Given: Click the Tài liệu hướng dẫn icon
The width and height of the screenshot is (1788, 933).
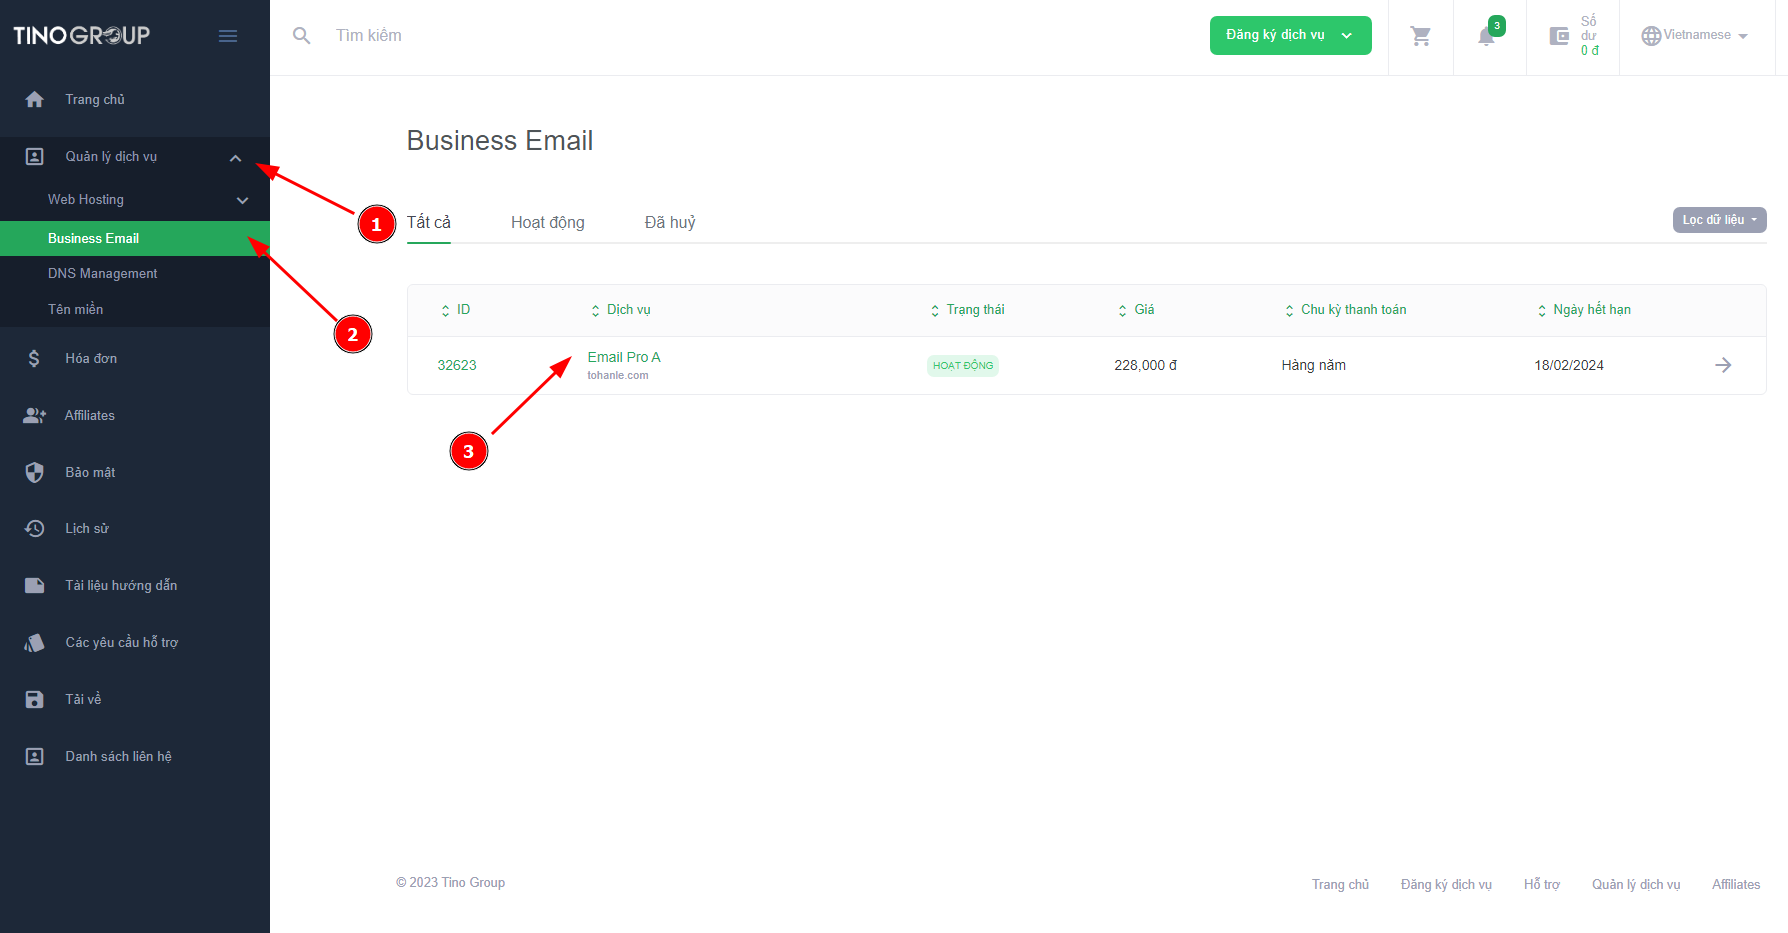Looking at the screenshot, I should click(35, 585).
